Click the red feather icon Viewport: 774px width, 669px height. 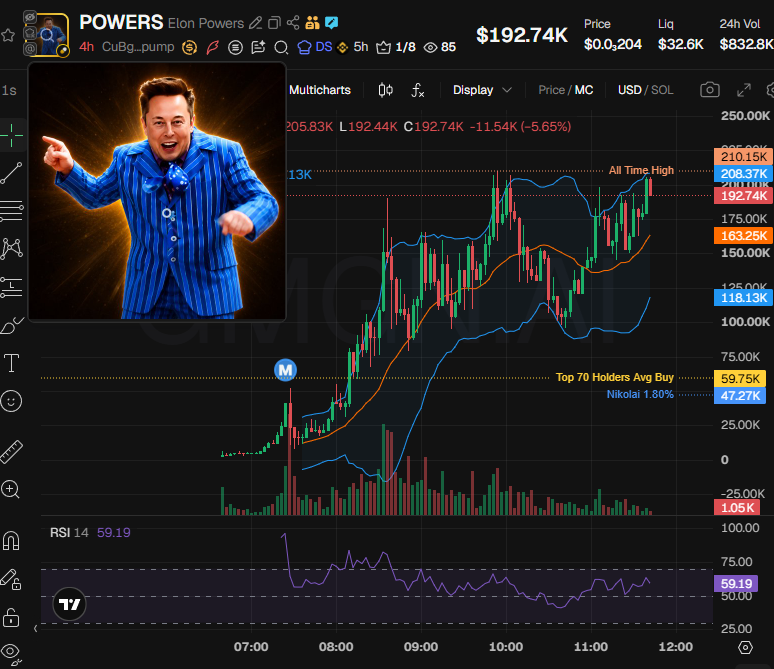point(212,47)
